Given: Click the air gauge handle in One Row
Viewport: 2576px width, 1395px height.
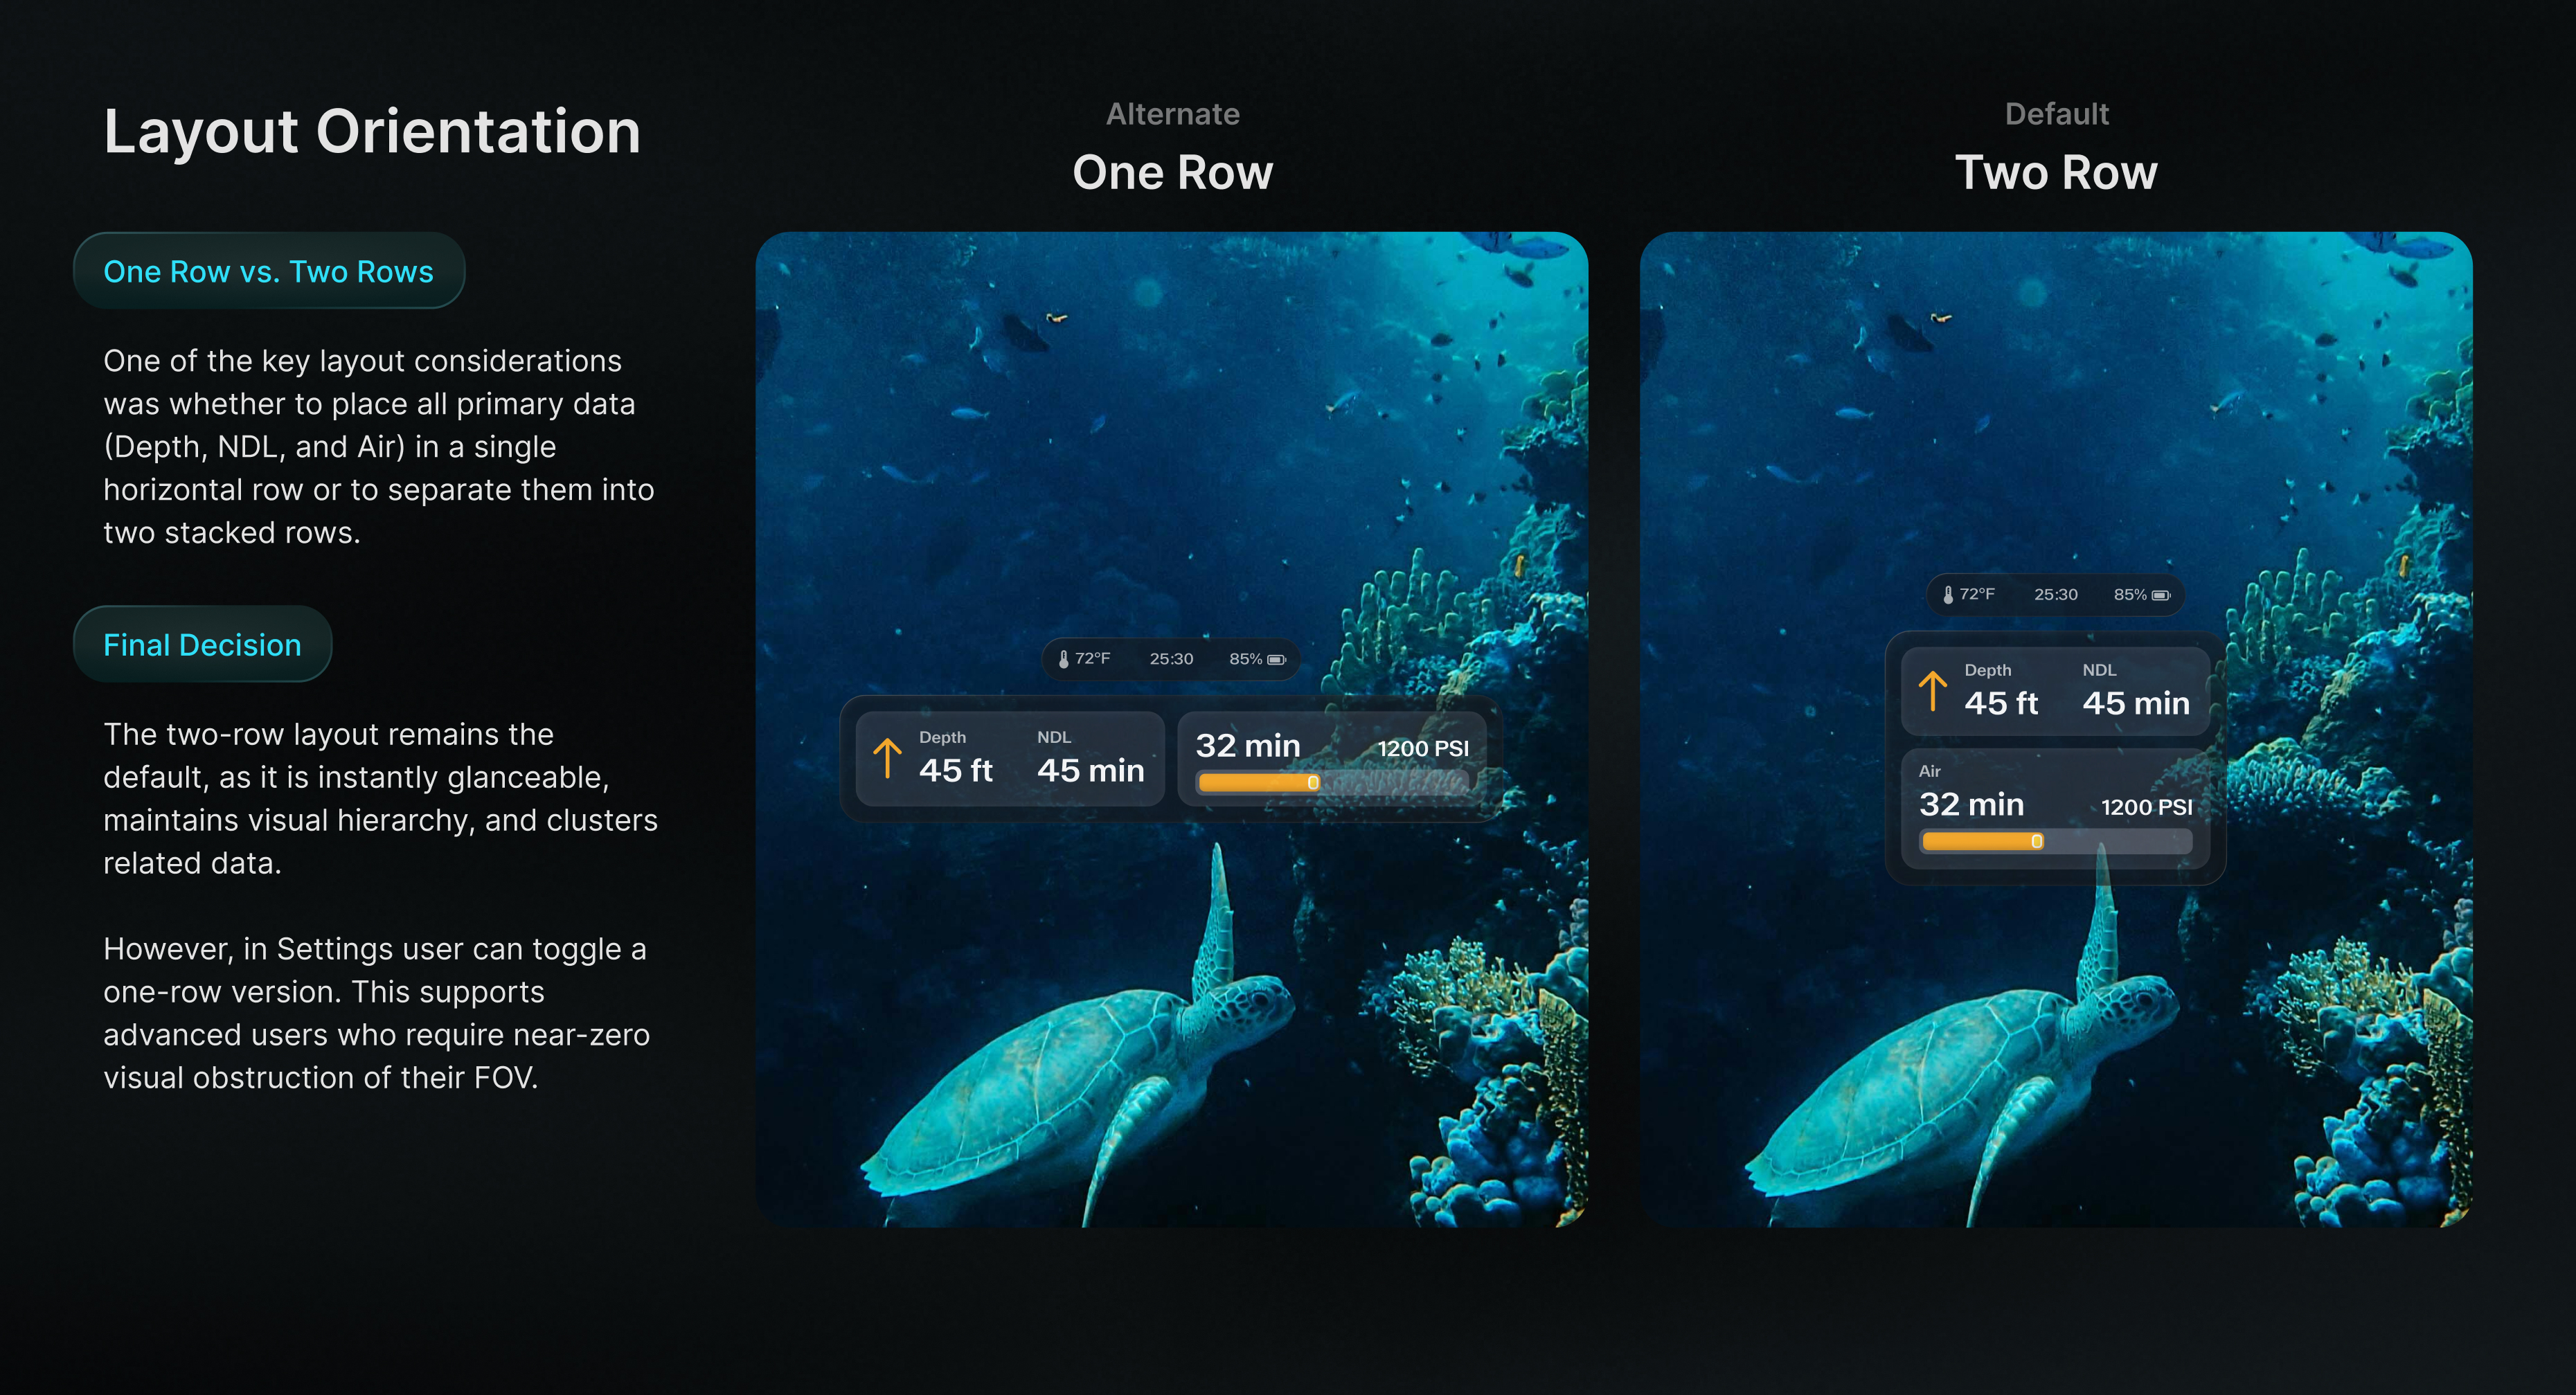Looking at the screenshot, I should (1313, 783).
